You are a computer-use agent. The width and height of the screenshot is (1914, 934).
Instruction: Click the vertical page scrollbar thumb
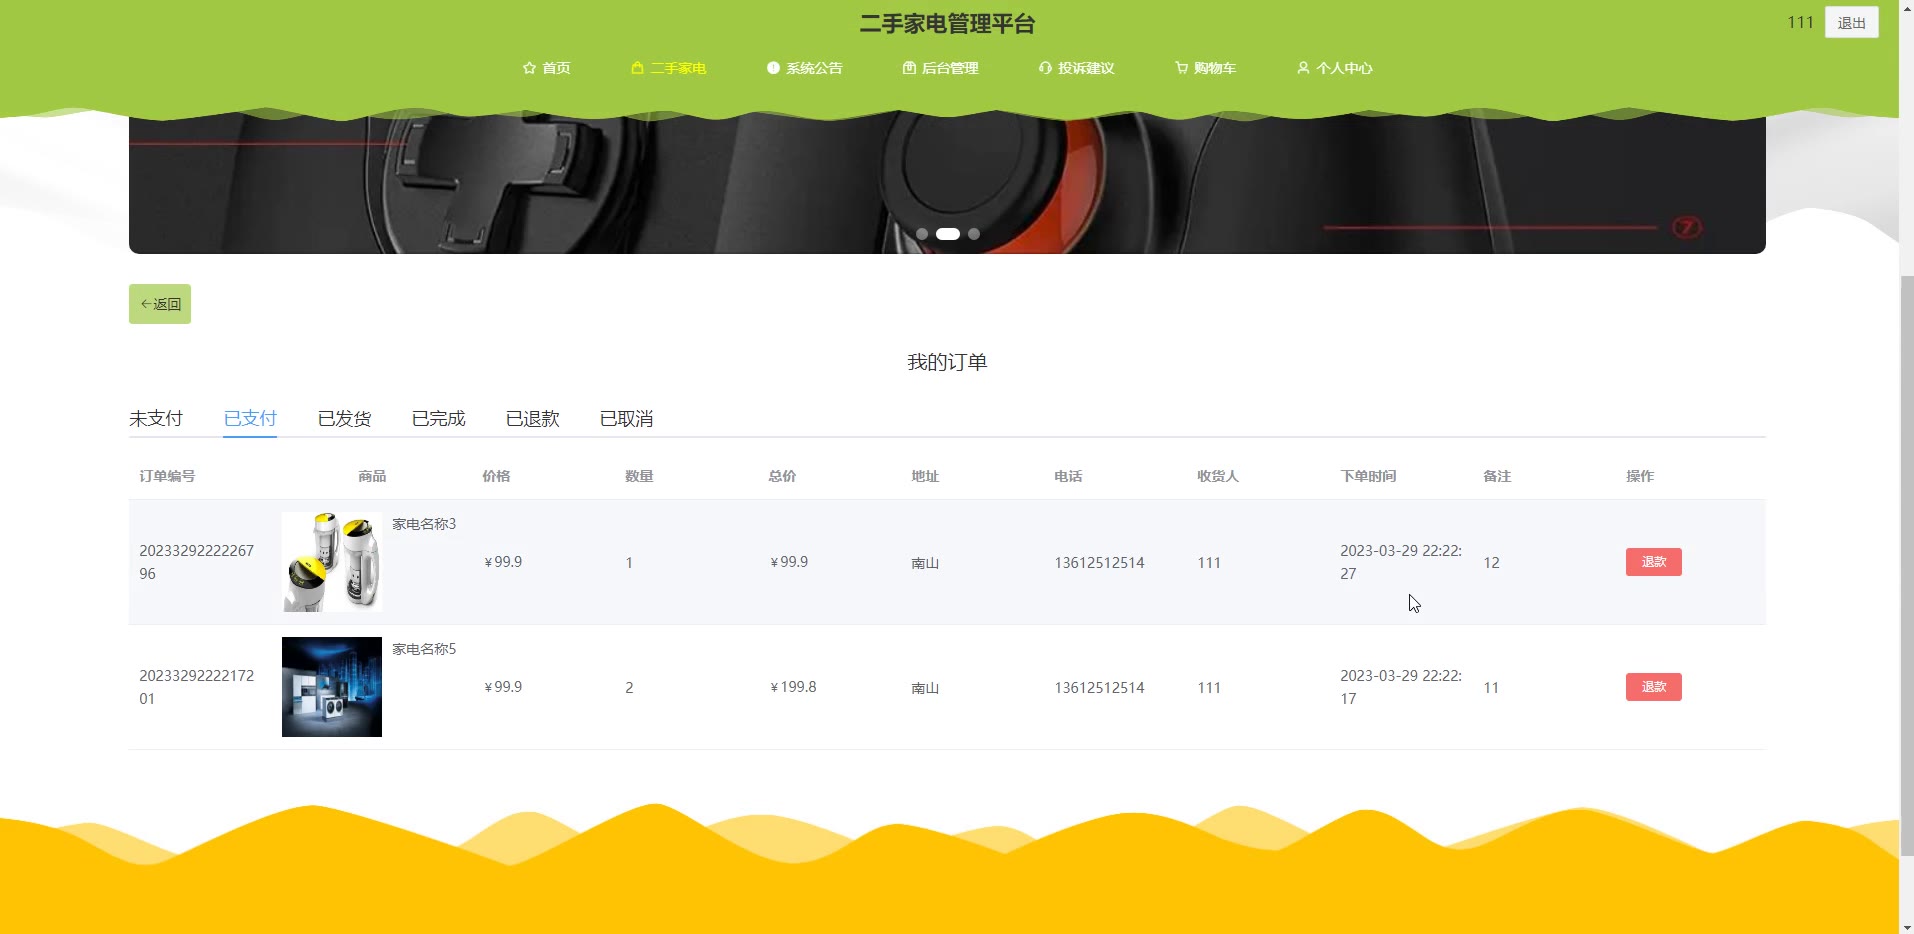point(1906,565)
